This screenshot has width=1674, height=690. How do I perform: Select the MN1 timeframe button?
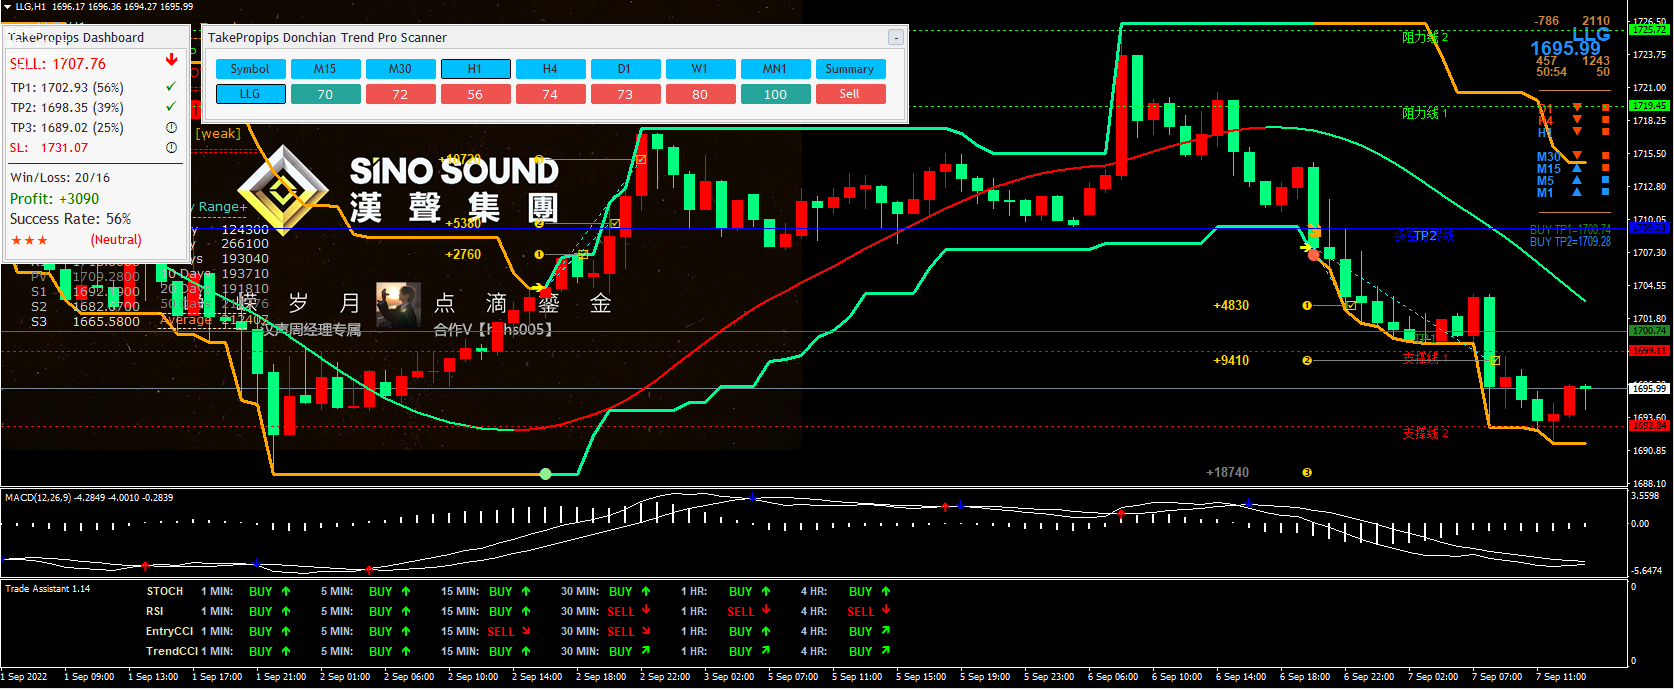(x=775, y=69)
